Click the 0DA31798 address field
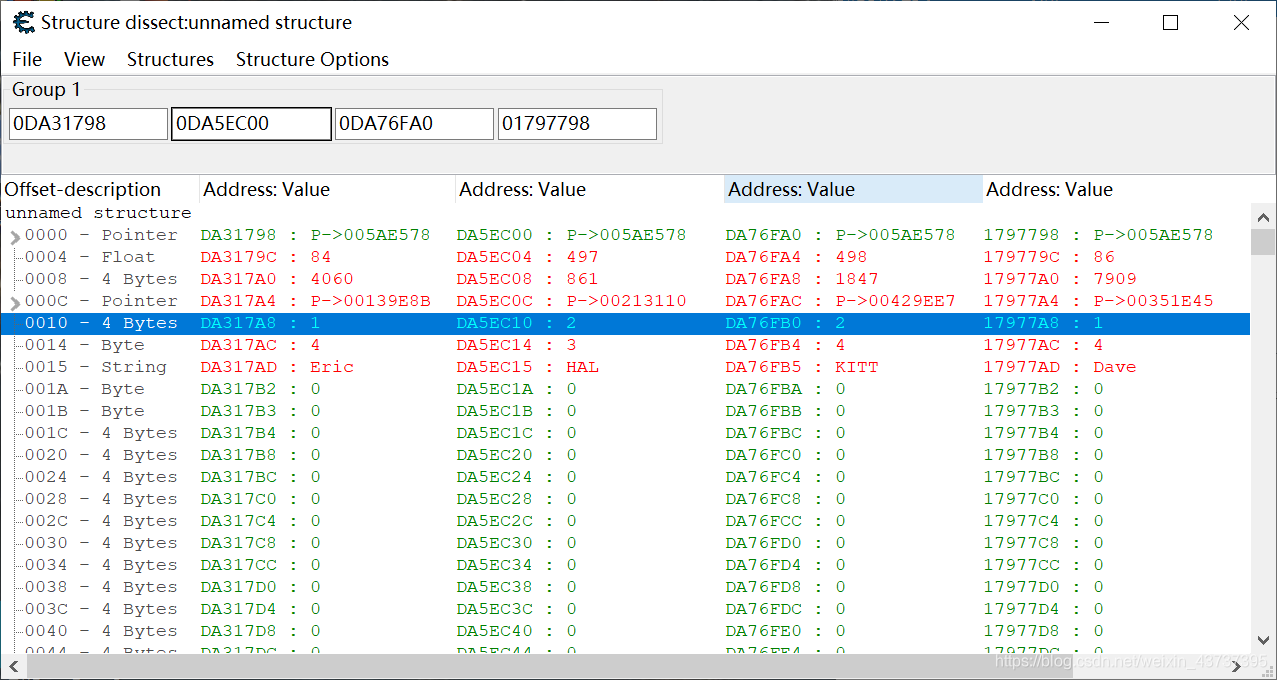Image resolution: width=1277 pixels, height=680 pixels. coord(88,124)
